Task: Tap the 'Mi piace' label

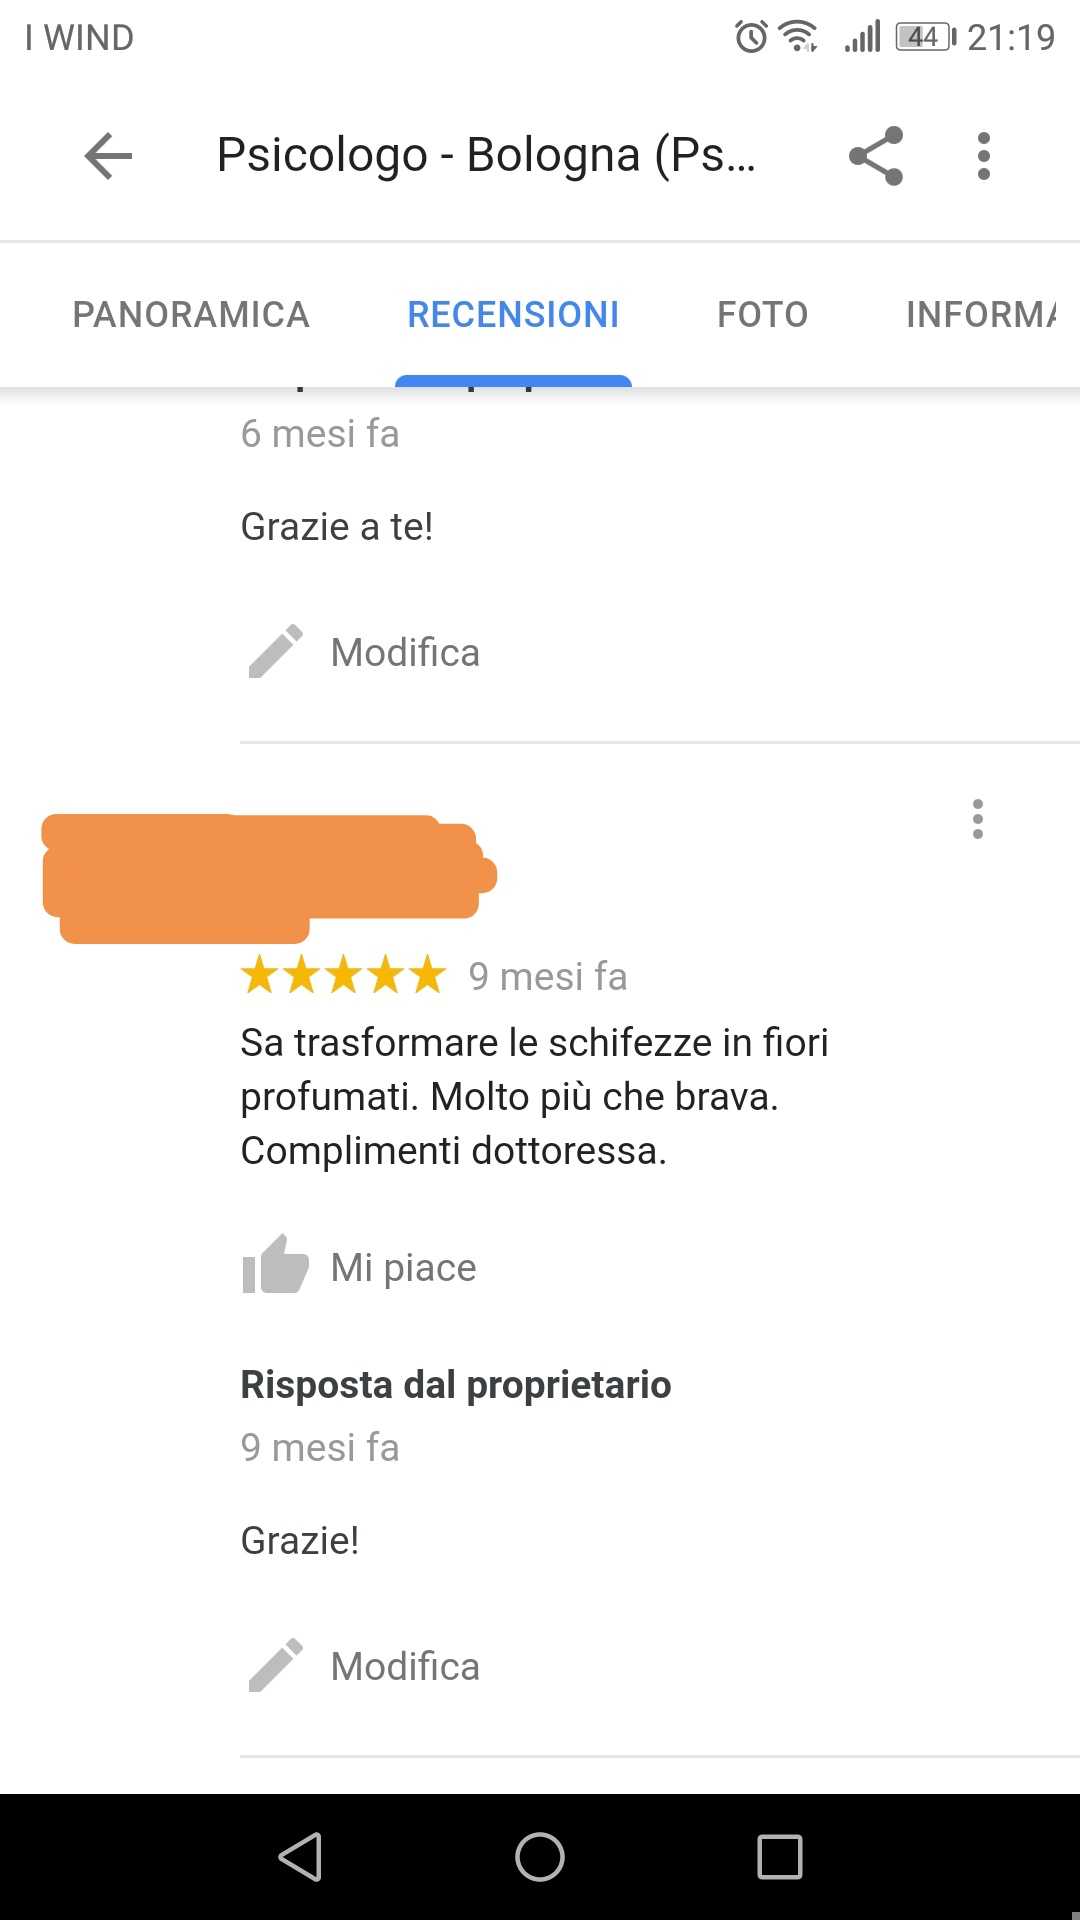Action: [404, 1268]
